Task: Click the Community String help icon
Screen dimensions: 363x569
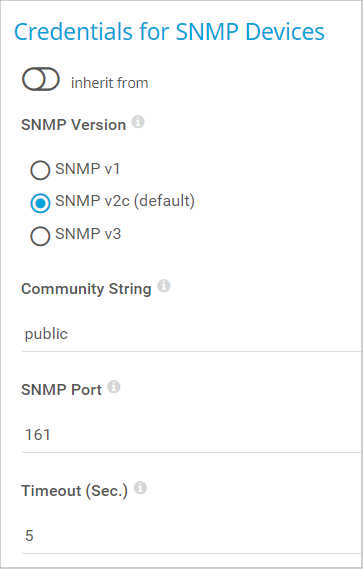Action: (x=164, y=286)
